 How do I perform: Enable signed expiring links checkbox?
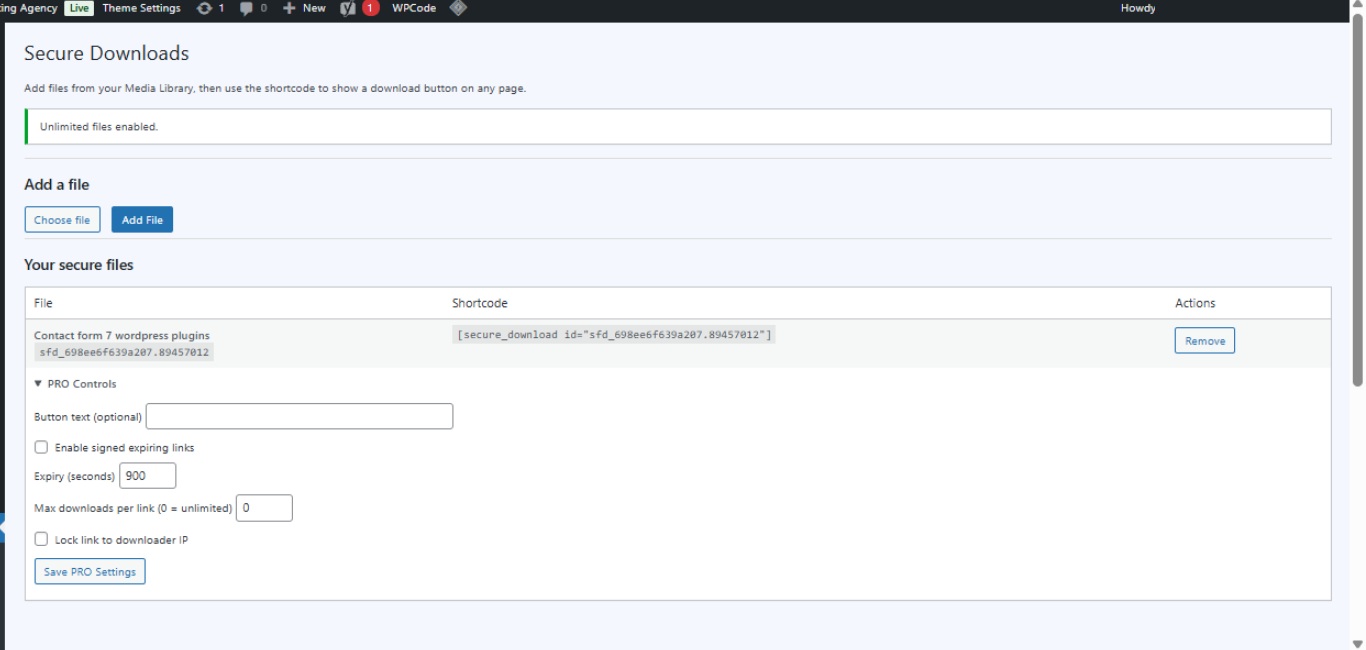pos(41,447)
